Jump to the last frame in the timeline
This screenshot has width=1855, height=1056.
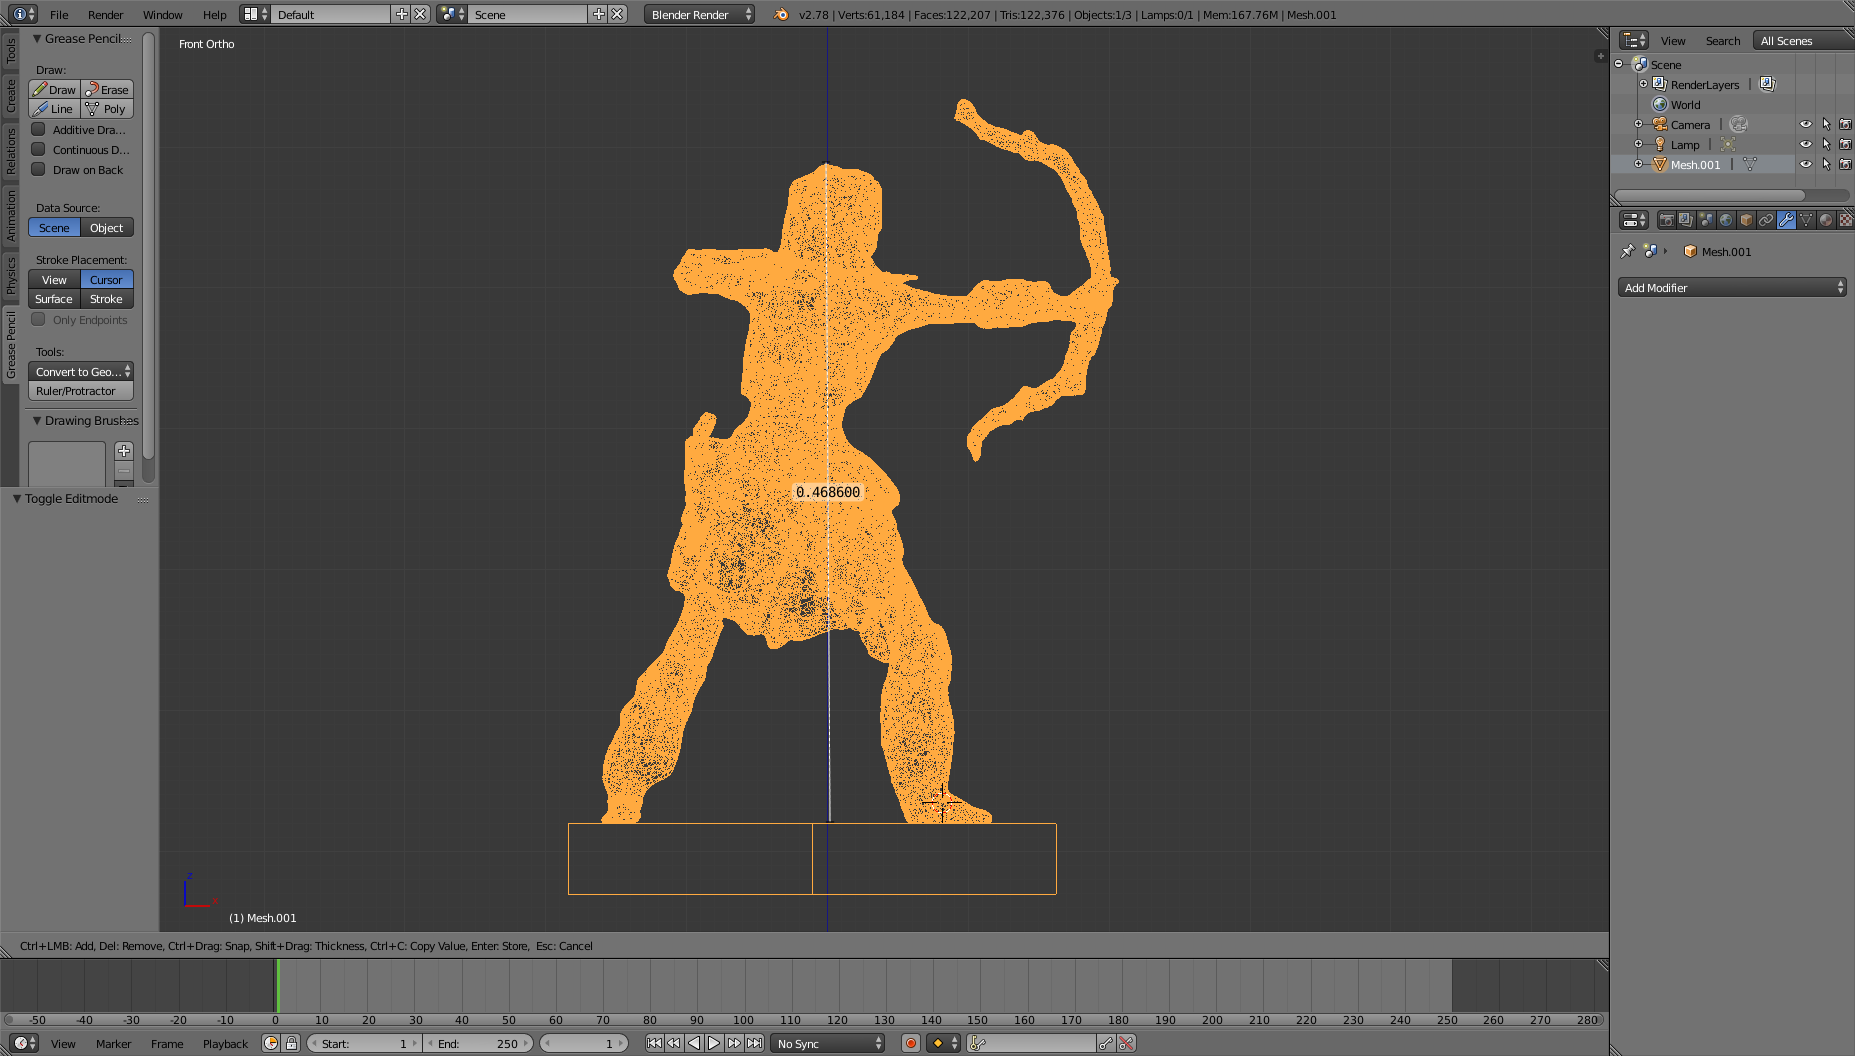point(755,1043)
